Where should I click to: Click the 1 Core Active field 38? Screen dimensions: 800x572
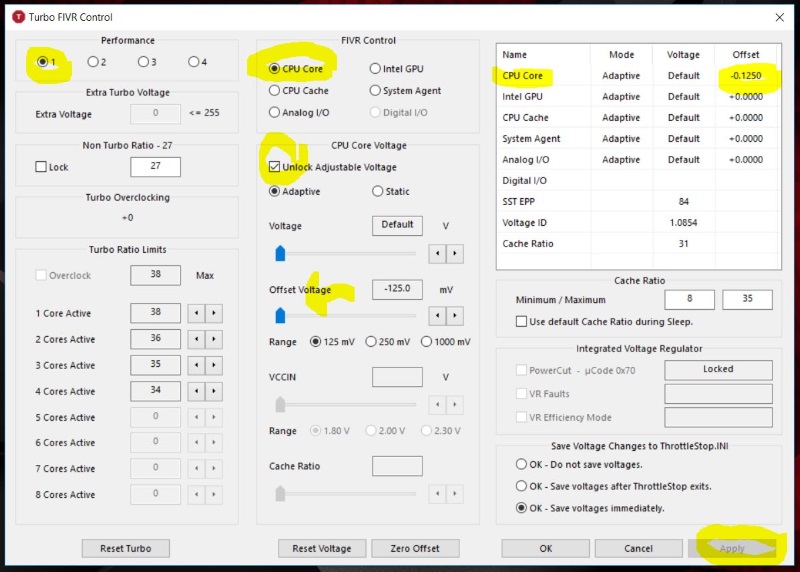[x=155, y=312]
